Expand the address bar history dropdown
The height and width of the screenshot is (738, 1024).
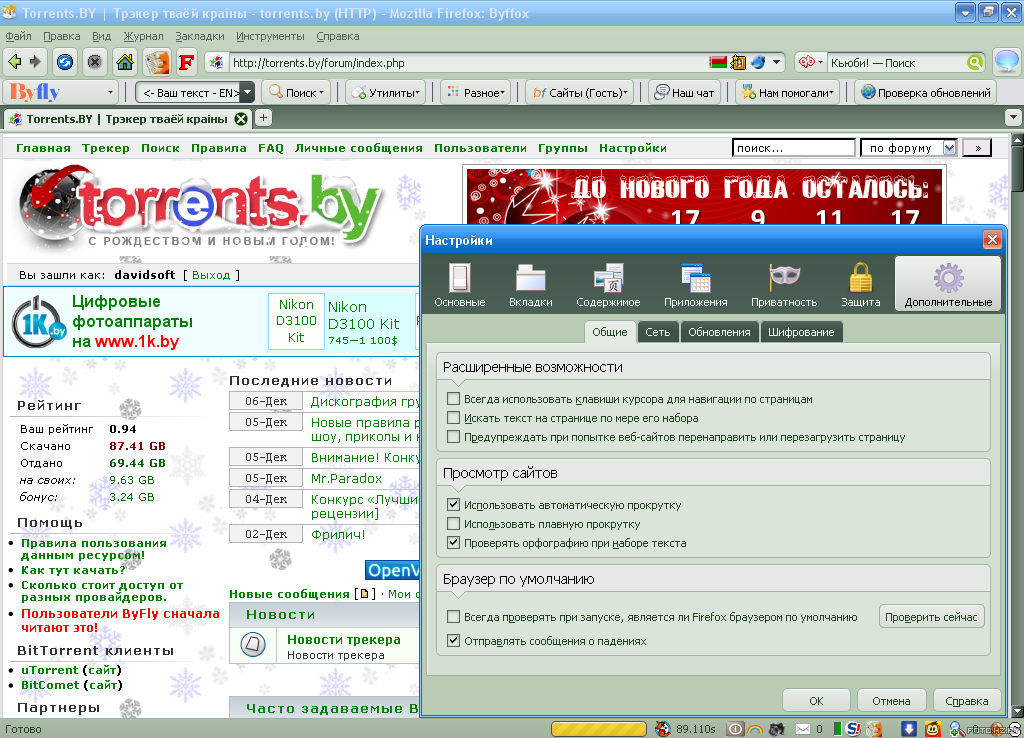[x=776, y=62]
